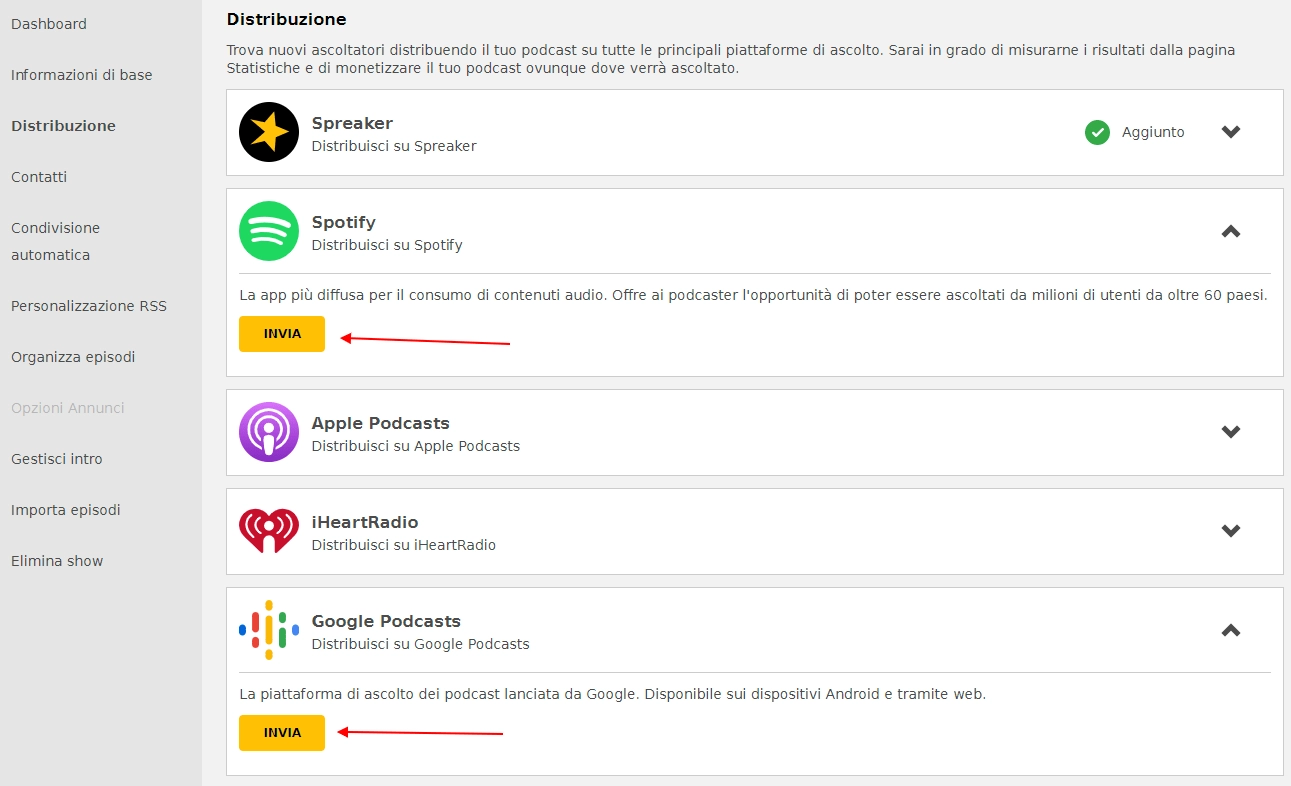Viewport: 1291px width, 786px height.
Task: Click the green Aggiunto checkmark icon
Action: click(x=1097, y=132)
